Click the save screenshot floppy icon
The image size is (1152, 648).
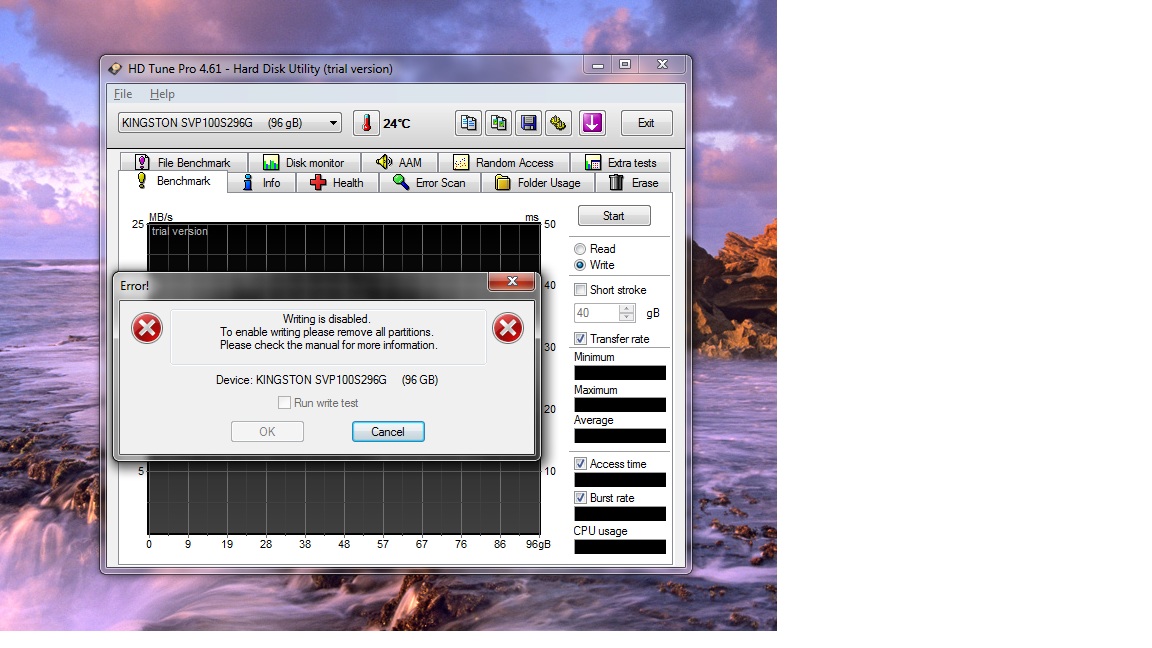pyautogui.click(x=528, y=123)
